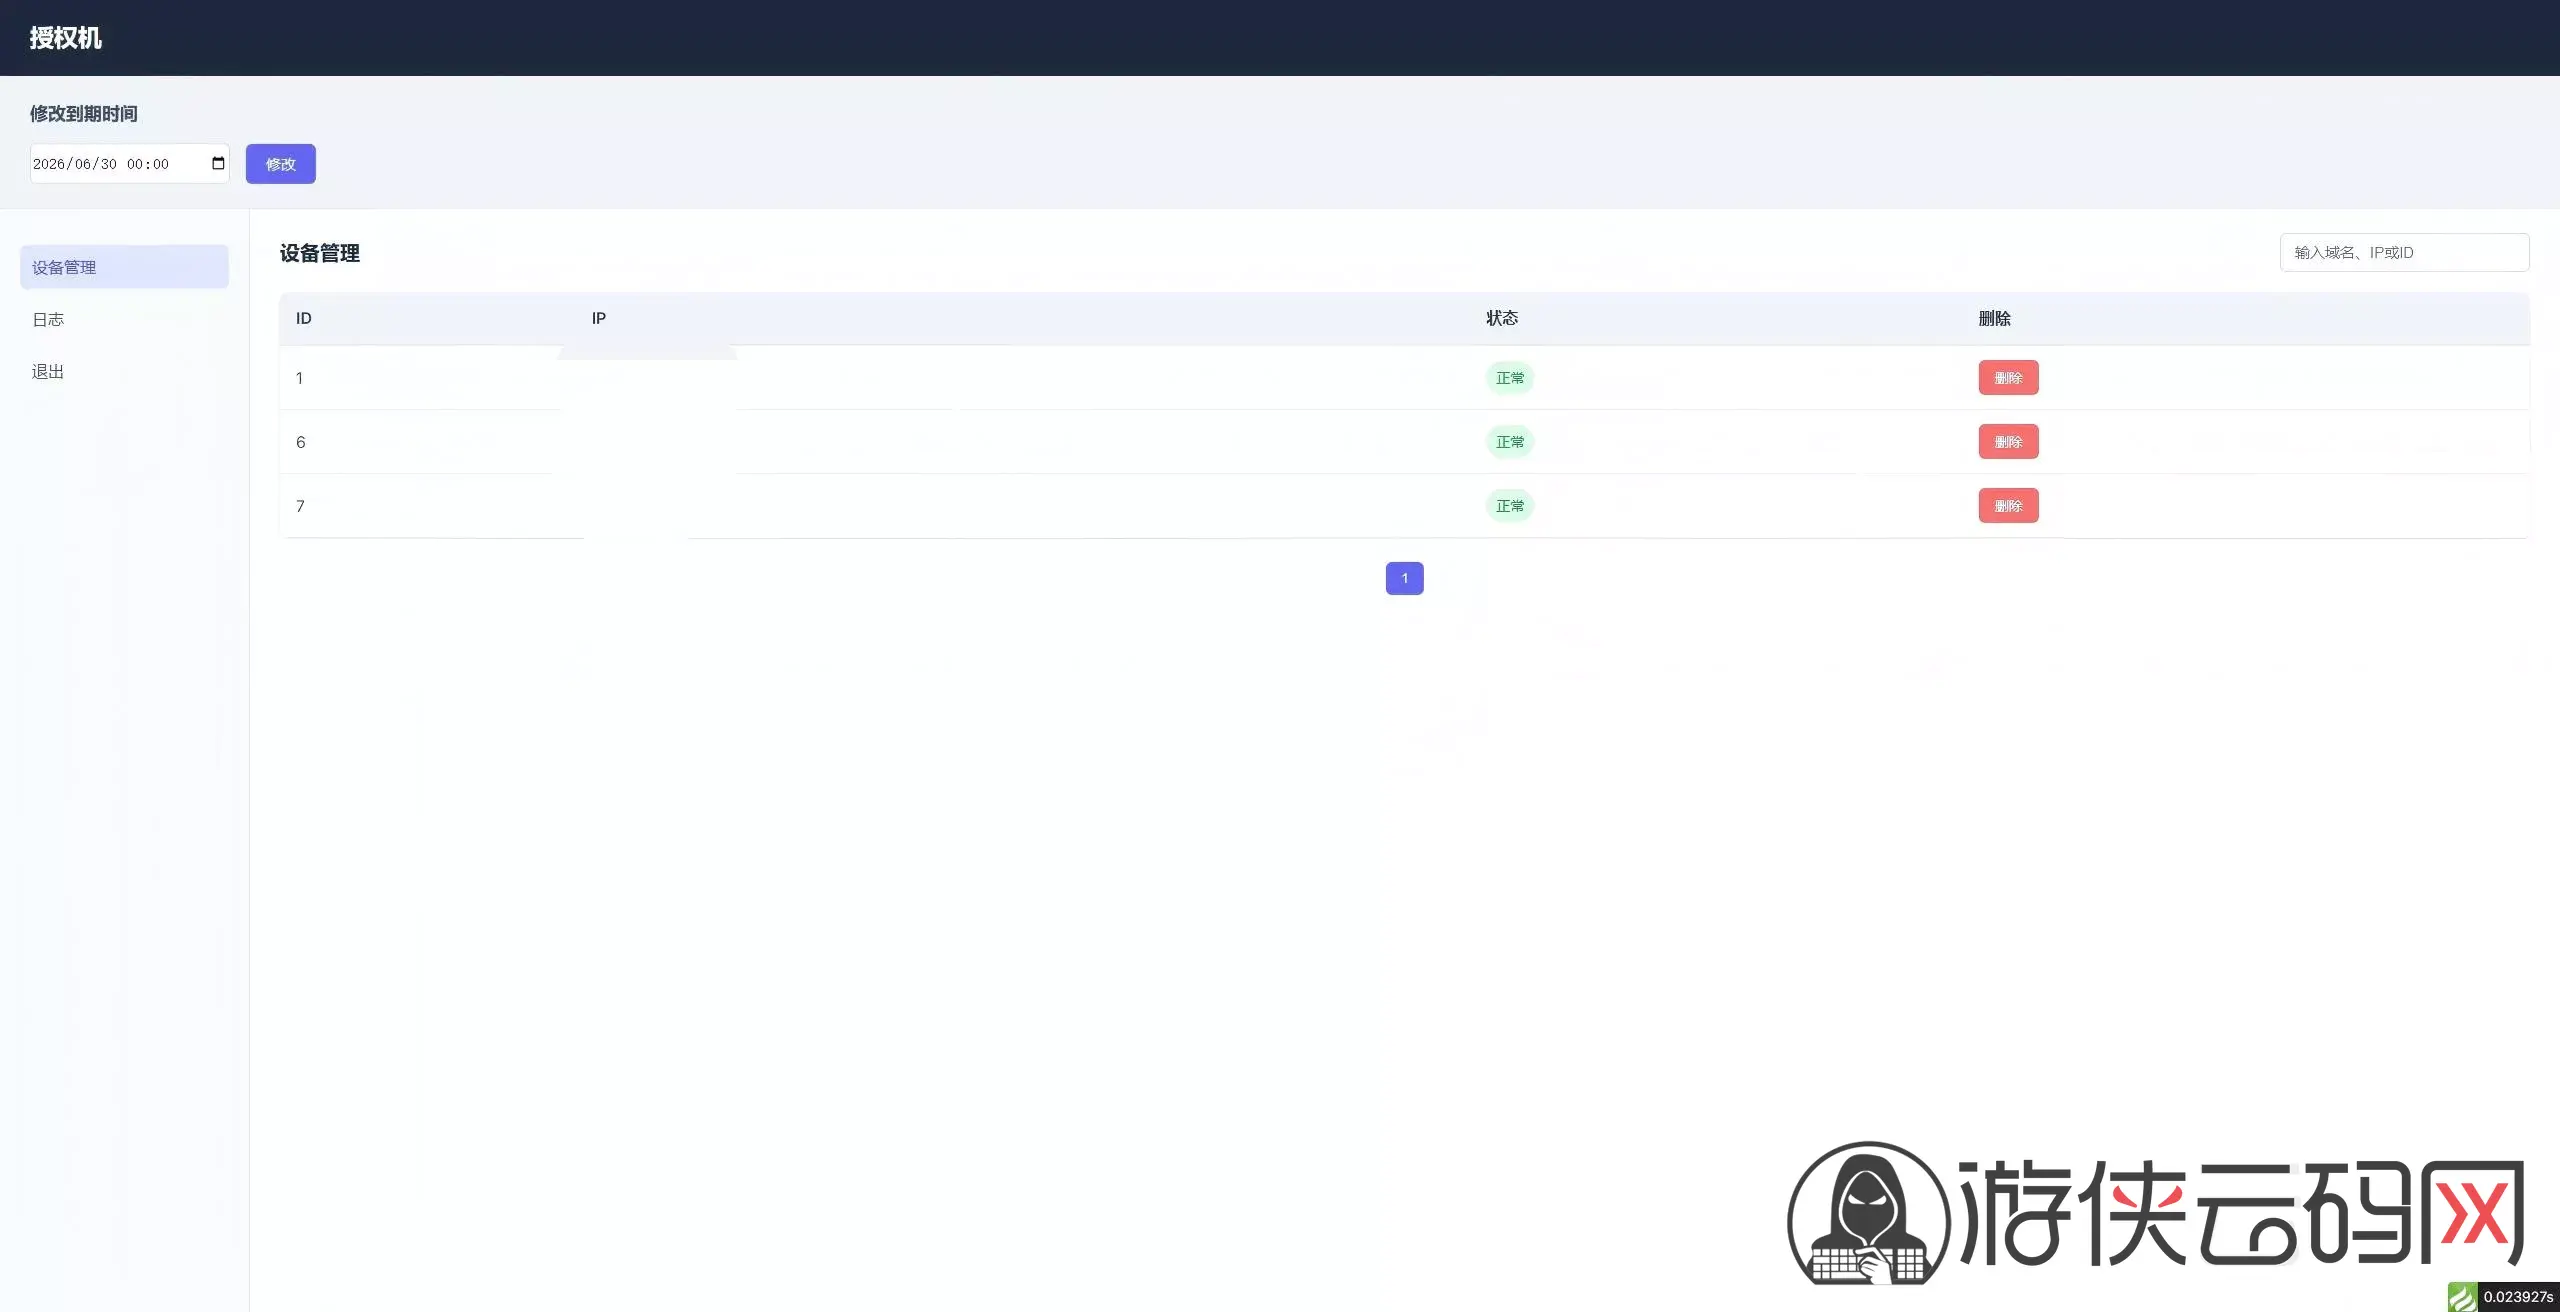
Task: Open the calendar picker icon in date field
Action: tap(218, 163)
